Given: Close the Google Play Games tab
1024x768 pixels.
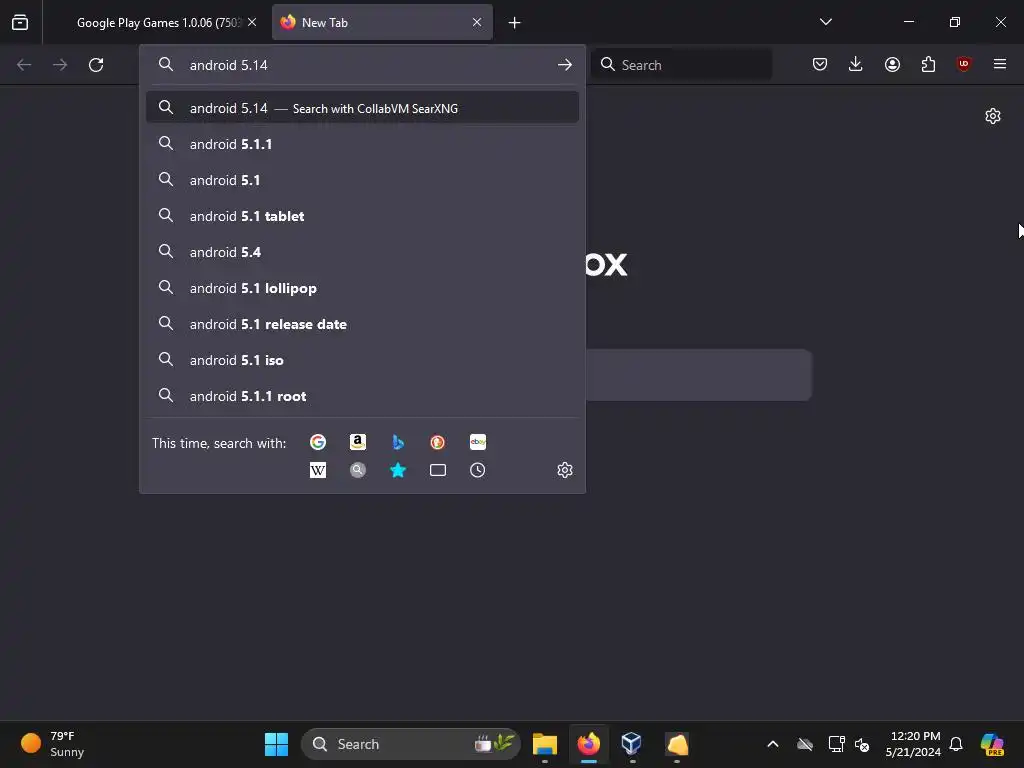Looking at the screenshot, I should [252, 22].
